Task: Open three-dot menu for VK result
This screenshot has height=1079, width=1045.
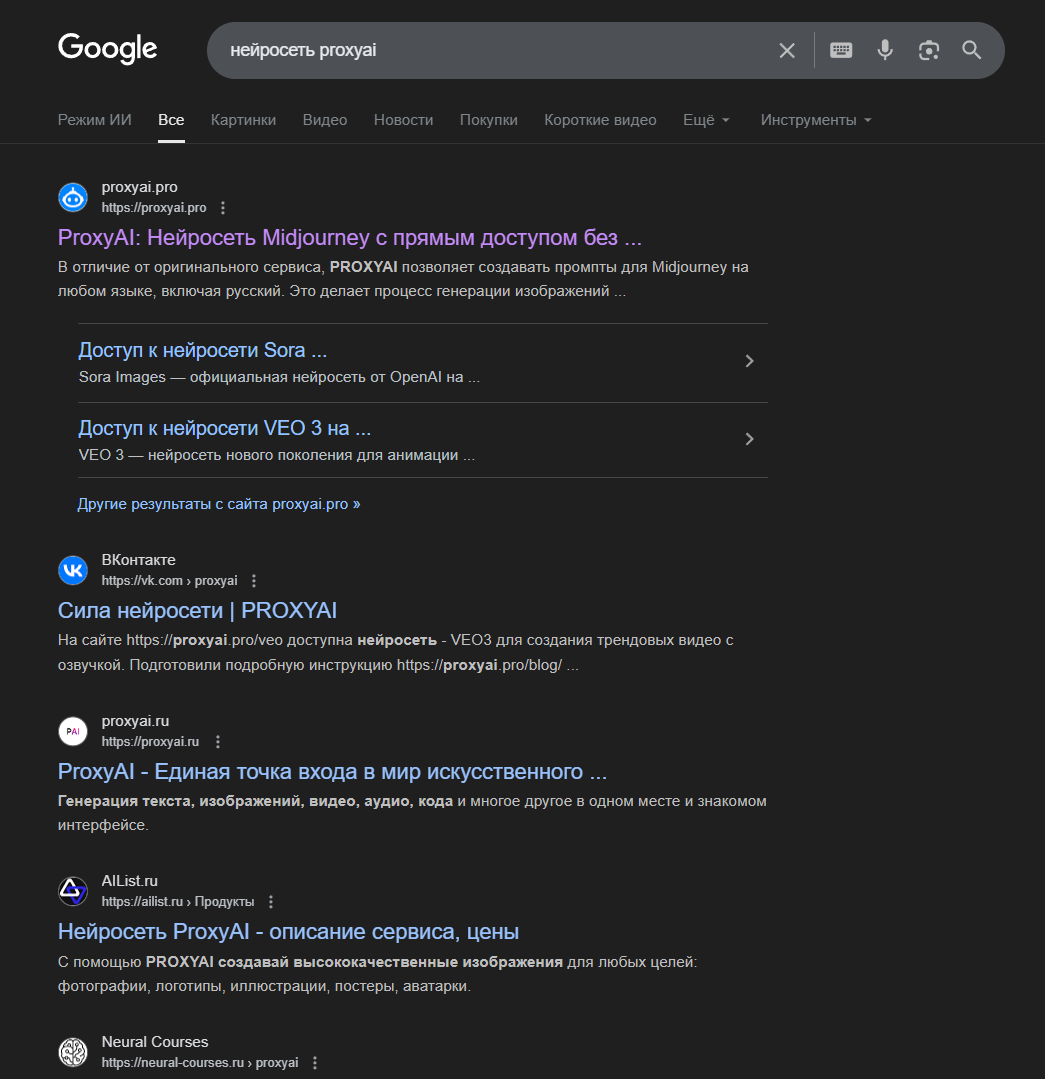Action: pyautogui.click(x=254, y=581)
